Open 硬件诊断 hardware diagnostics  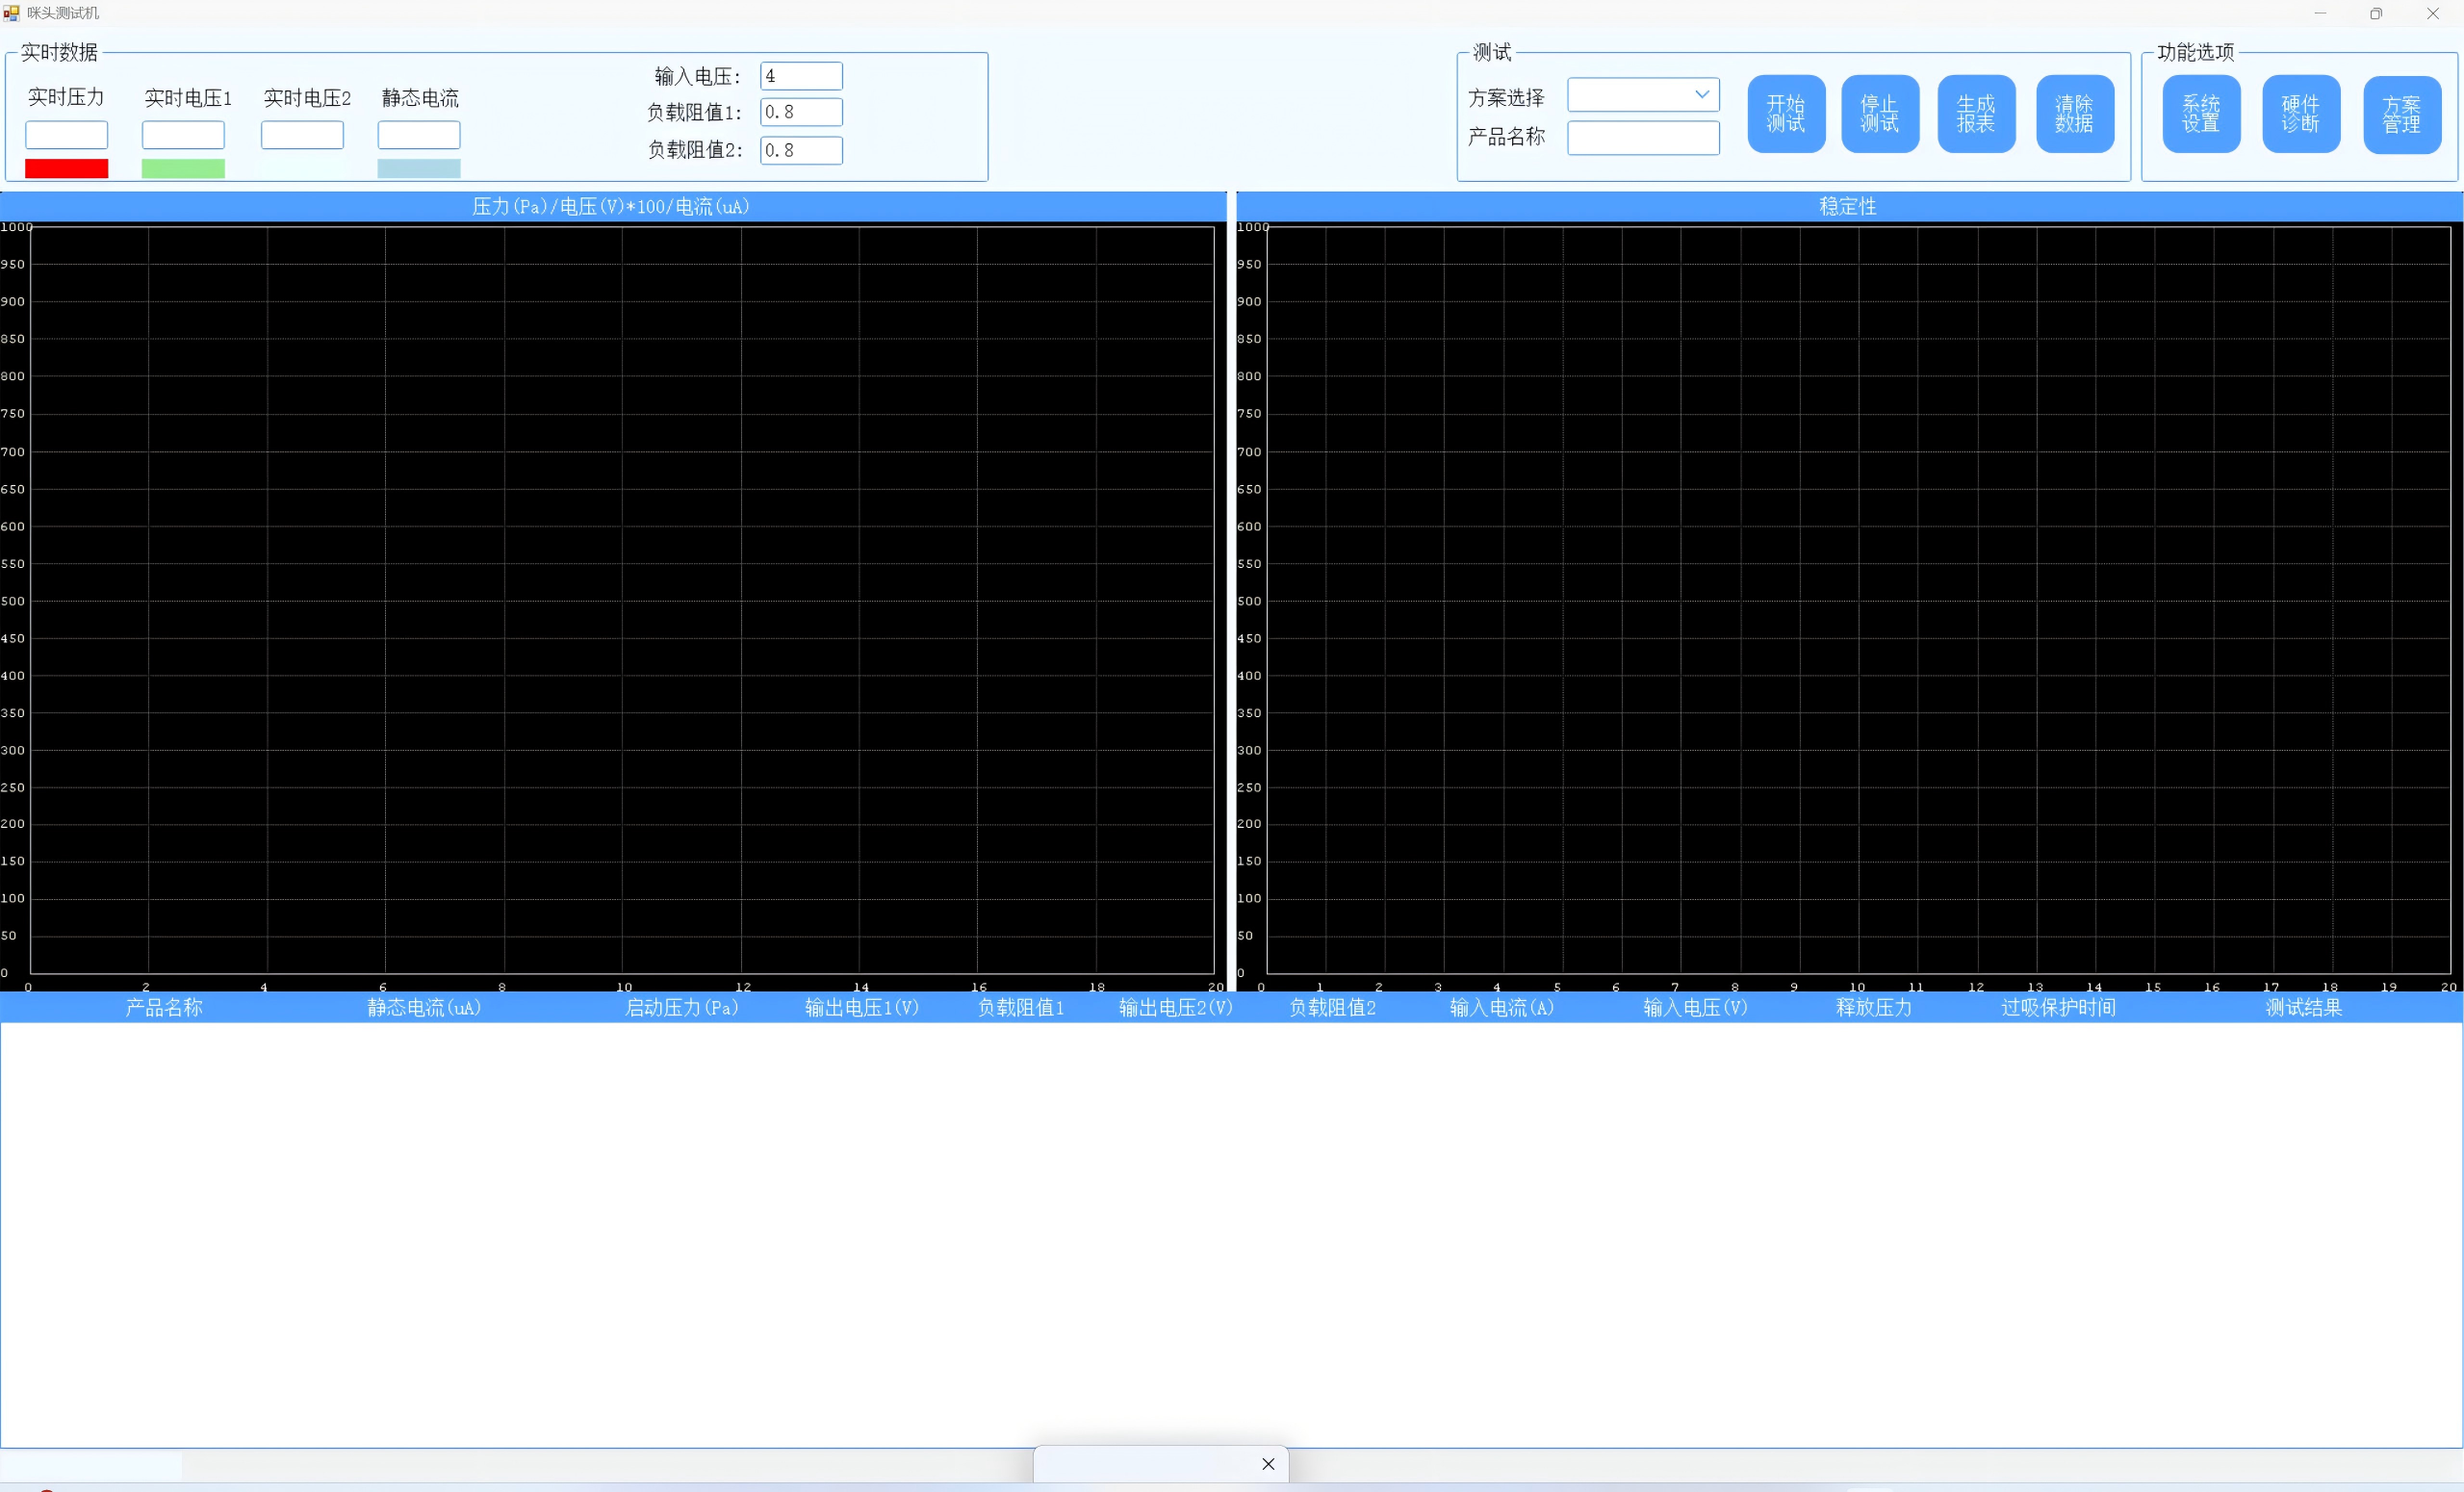click(2301, 114)
